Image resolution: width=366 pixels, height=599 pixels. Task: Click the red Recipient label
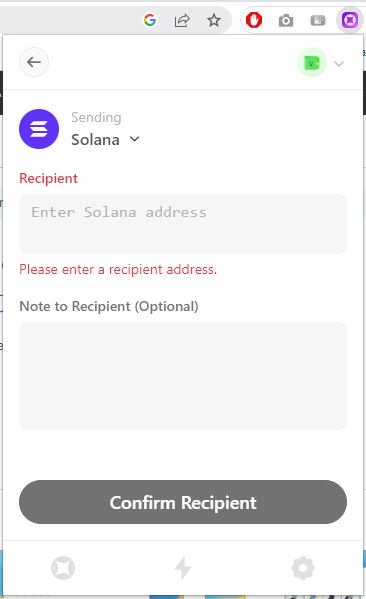49,178
